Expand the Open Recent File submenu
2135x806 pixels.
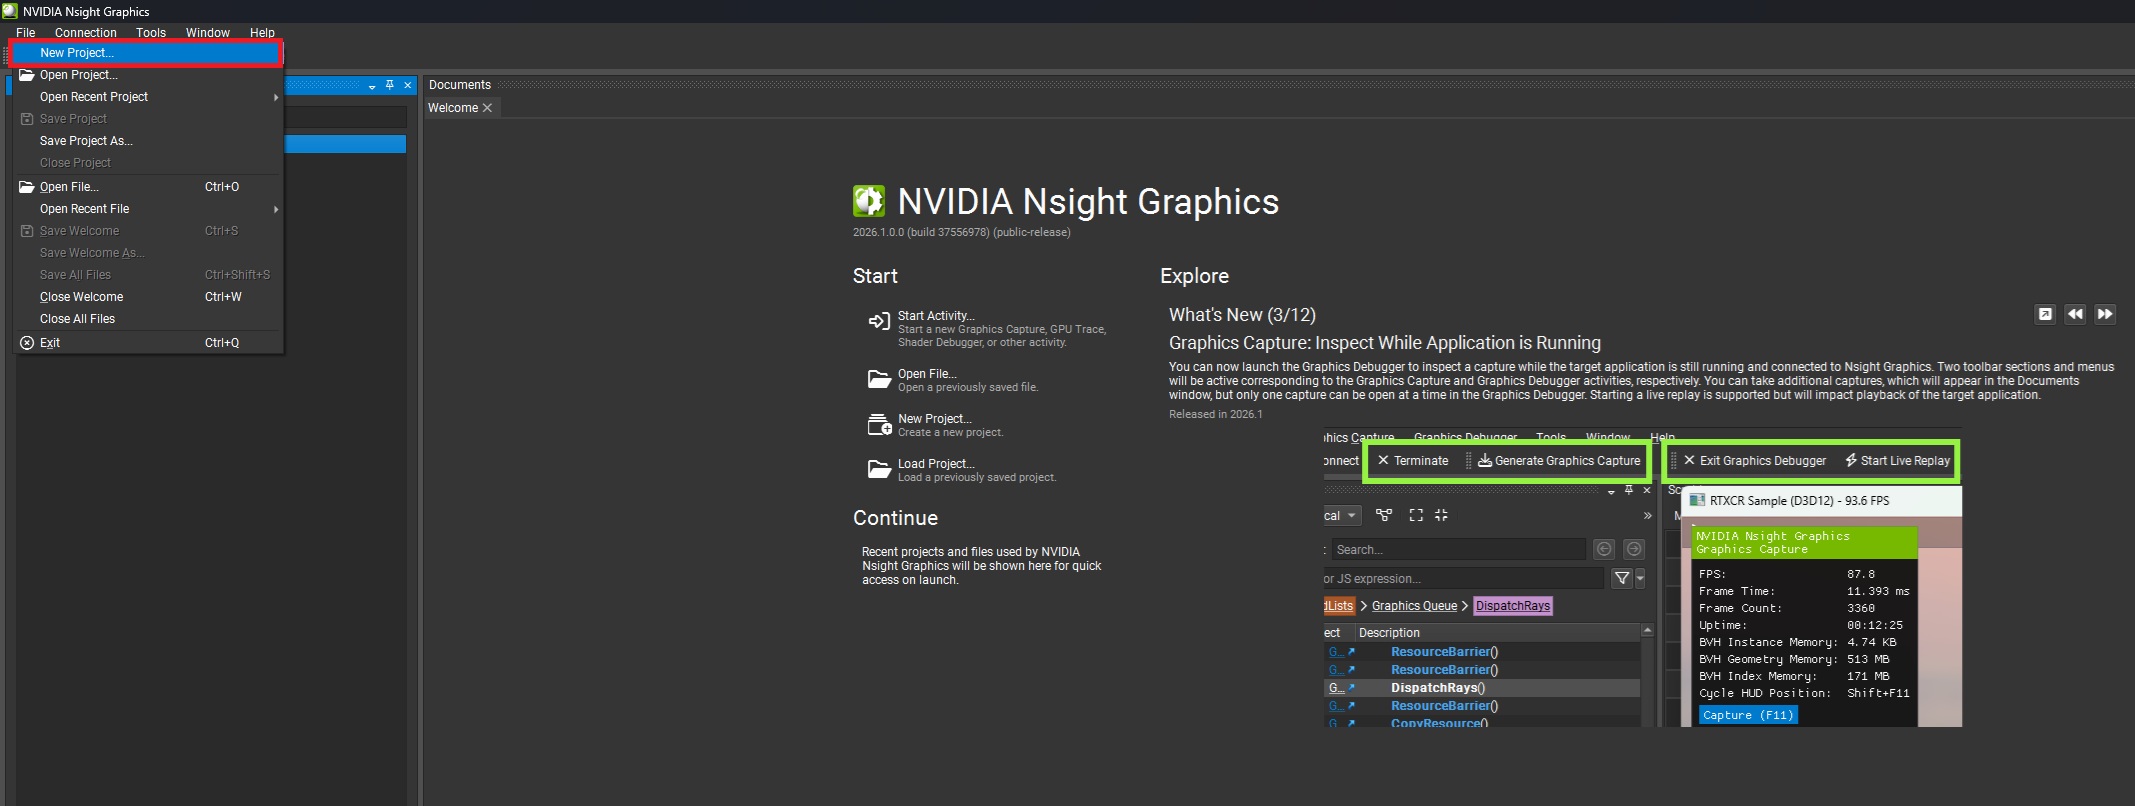[x=275, y=209]
